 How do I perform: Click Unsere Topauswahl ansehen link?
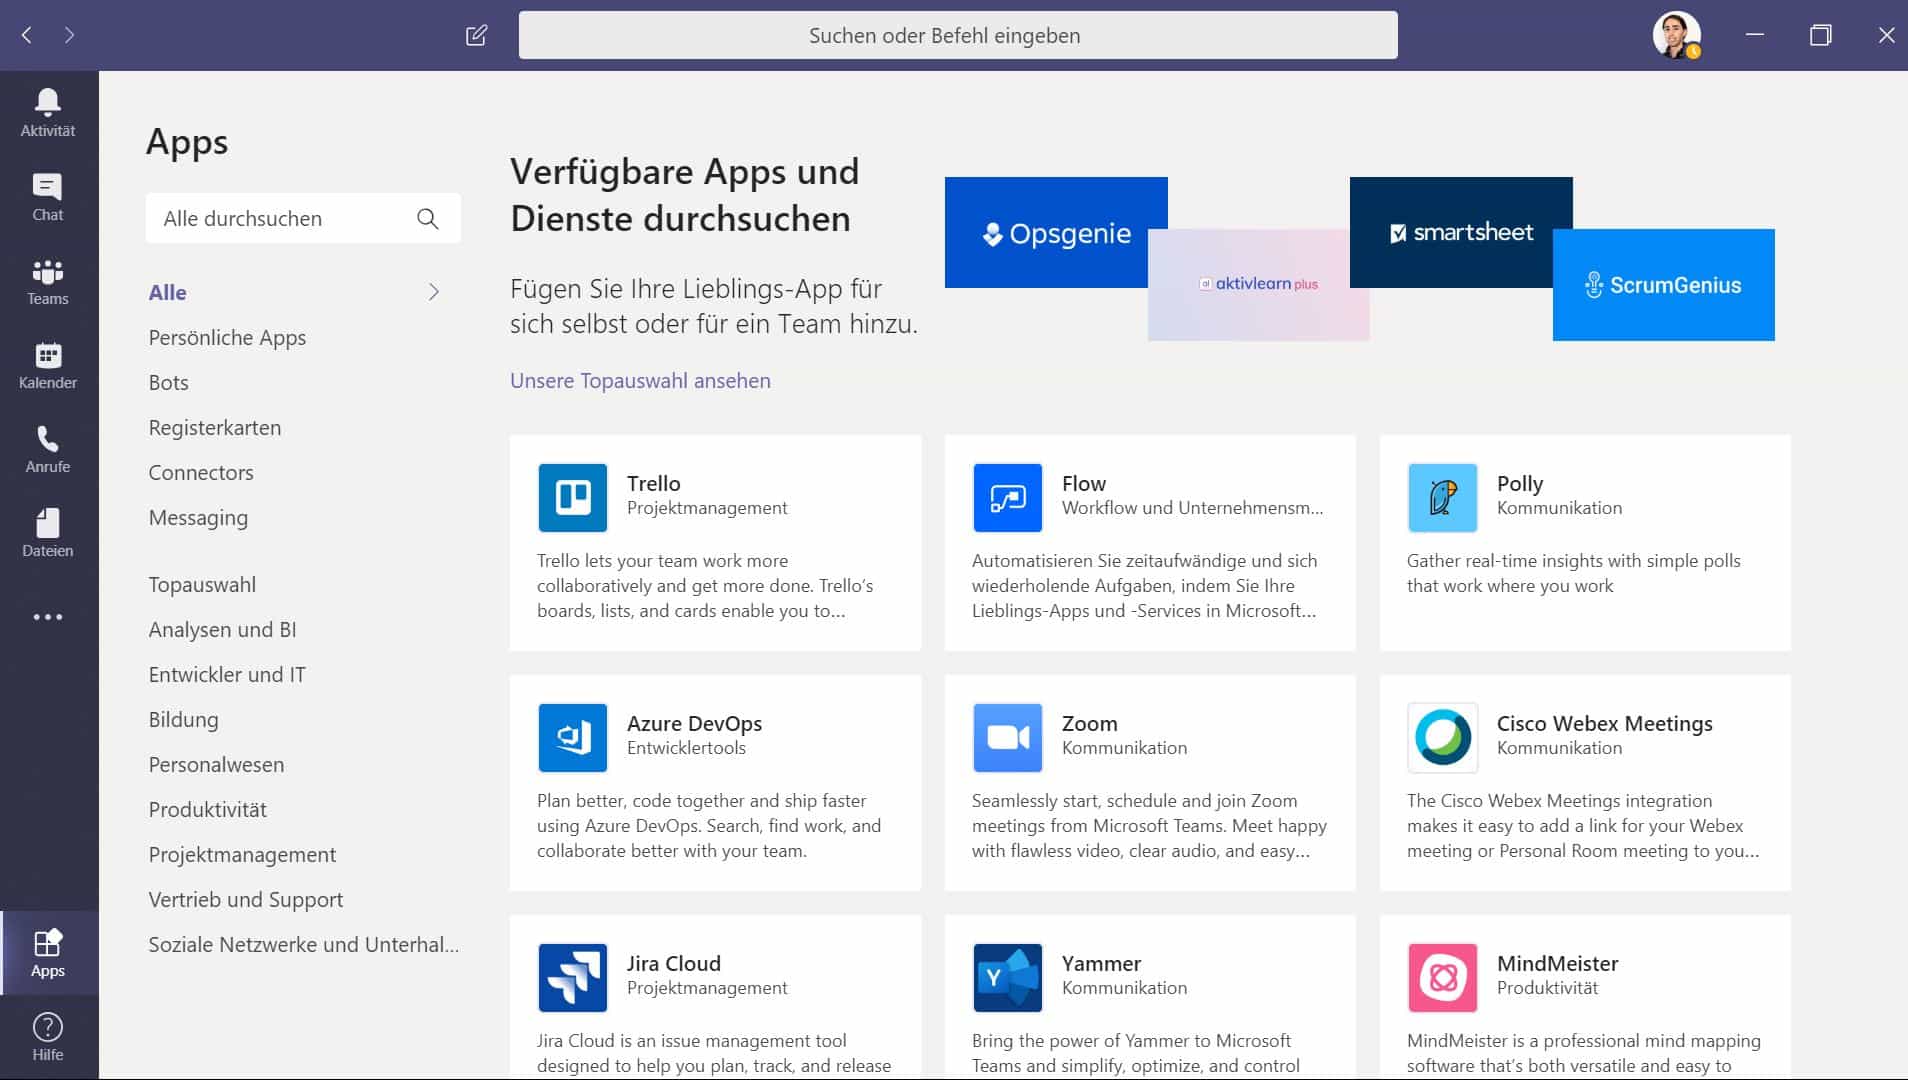[640, 381]
